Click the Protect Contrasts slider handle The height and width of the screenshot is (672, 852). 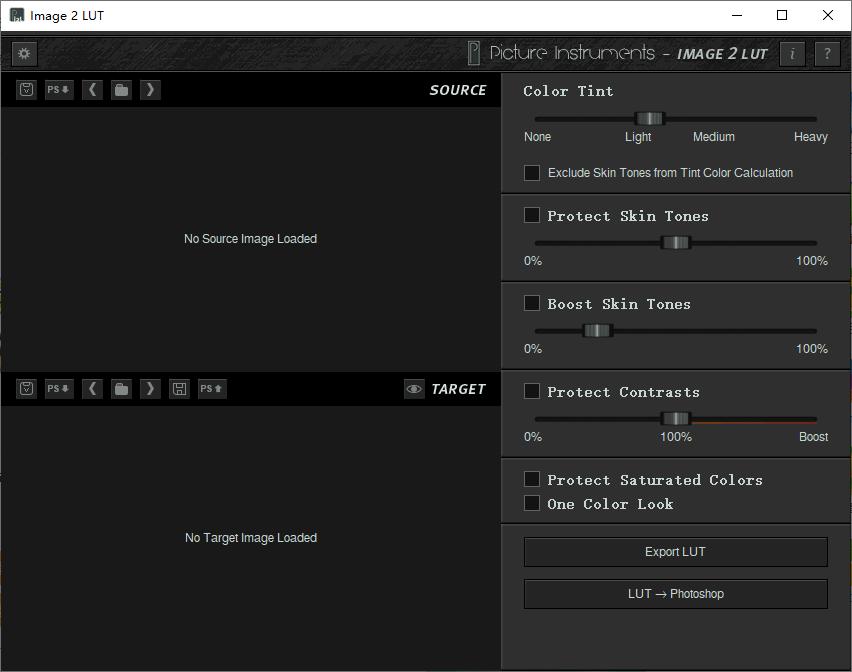[676, 418]
